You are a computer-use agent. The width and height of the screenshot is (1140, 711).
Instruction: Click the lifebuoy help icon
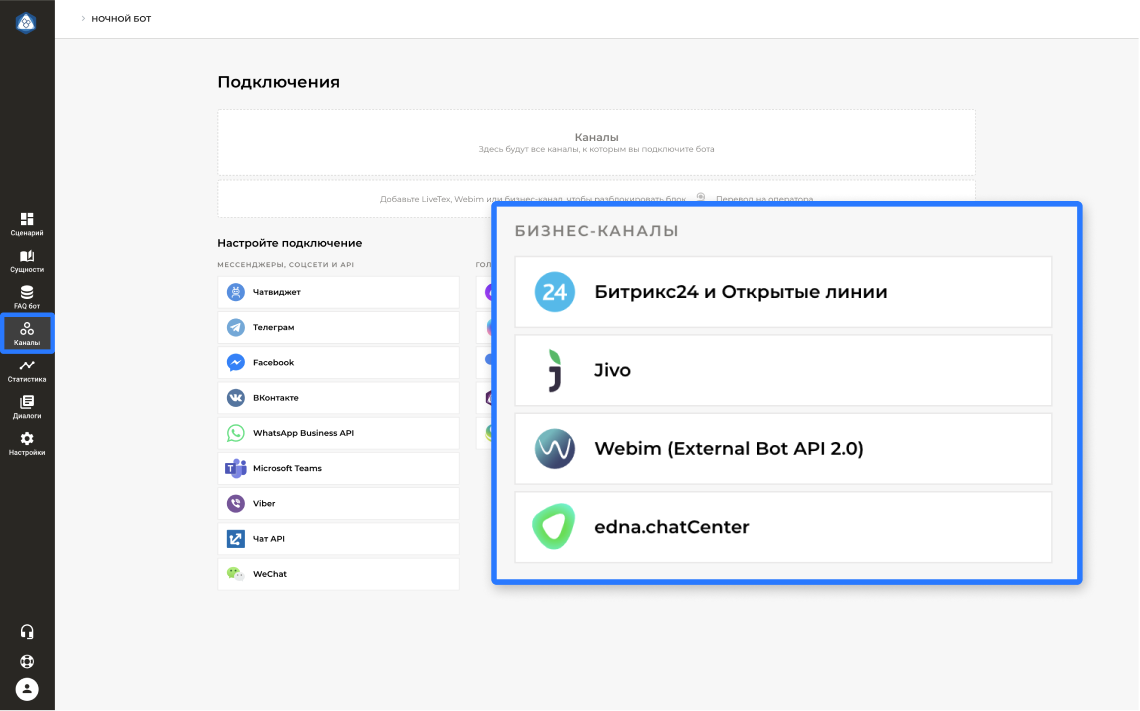tap(27, 662)
